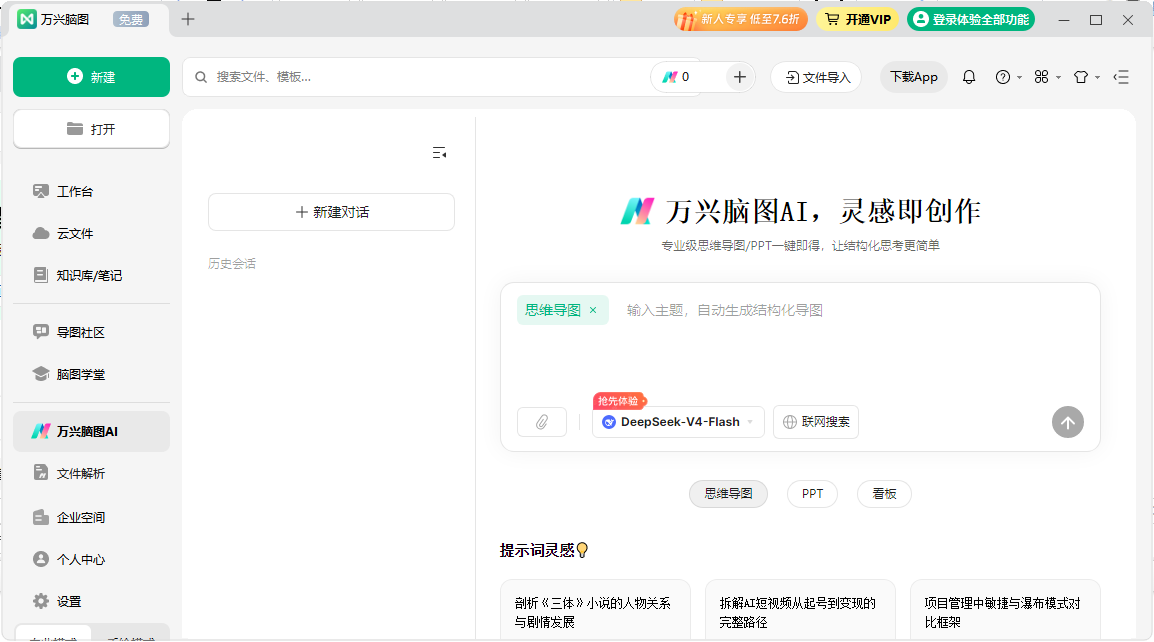Click the 提示词灵感 heading
The height and width of the screenshot is (642, 1154).
coord(544,550)
